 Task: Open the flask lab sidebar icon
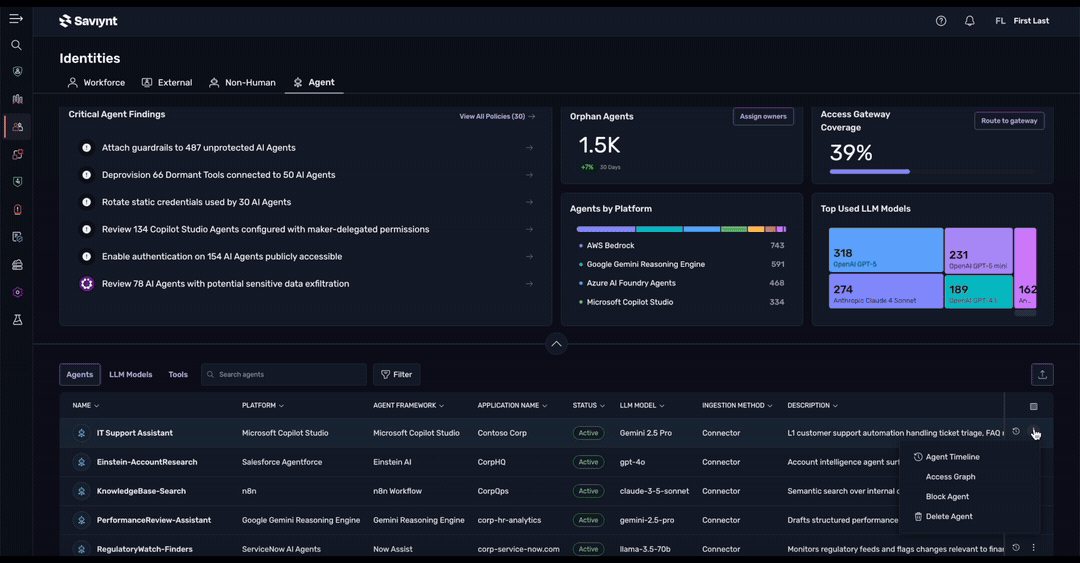[17, 320]
